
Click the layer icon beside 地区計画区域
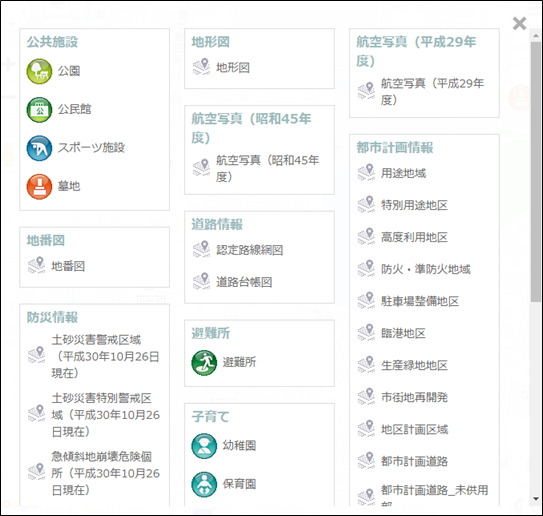click(x=366, y=429)
